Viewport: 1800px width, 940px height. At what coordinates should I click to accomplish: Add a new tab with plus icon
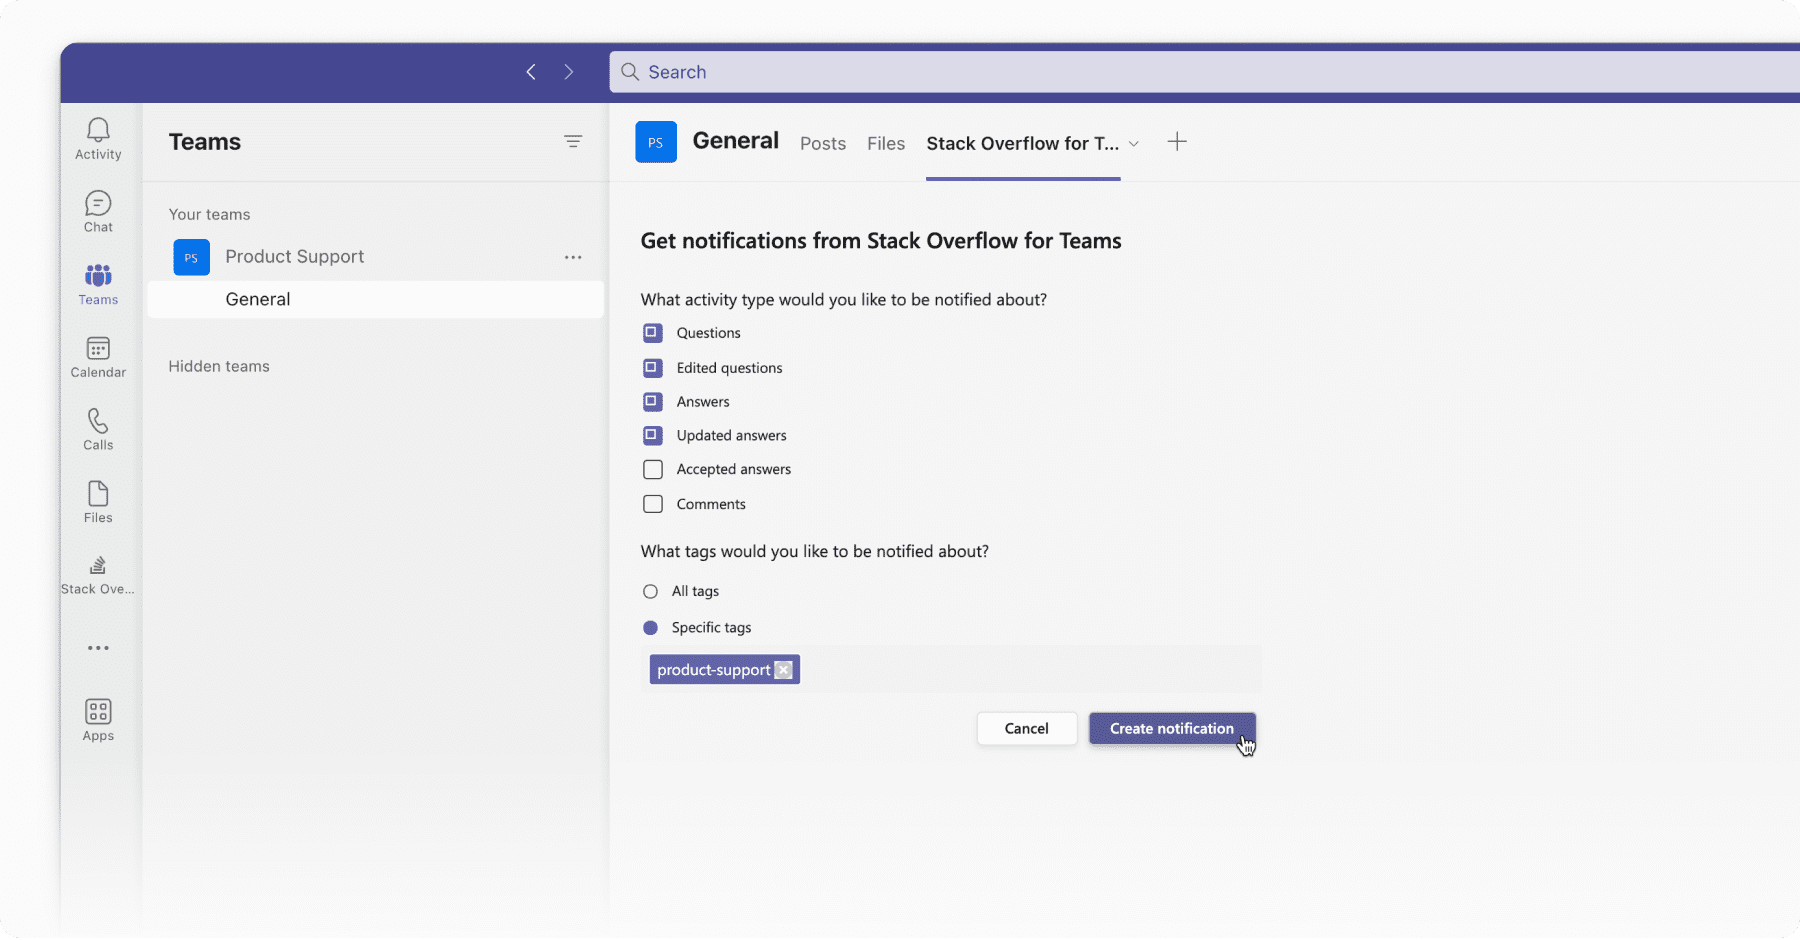tap(1177, 142)
